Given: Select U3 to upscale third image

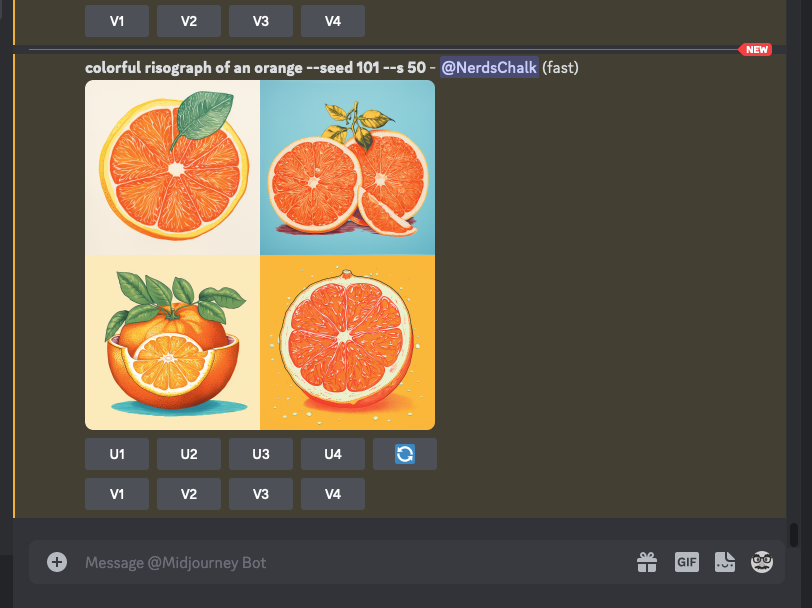Looking at the screenshot, I should [x=261, y=454].
